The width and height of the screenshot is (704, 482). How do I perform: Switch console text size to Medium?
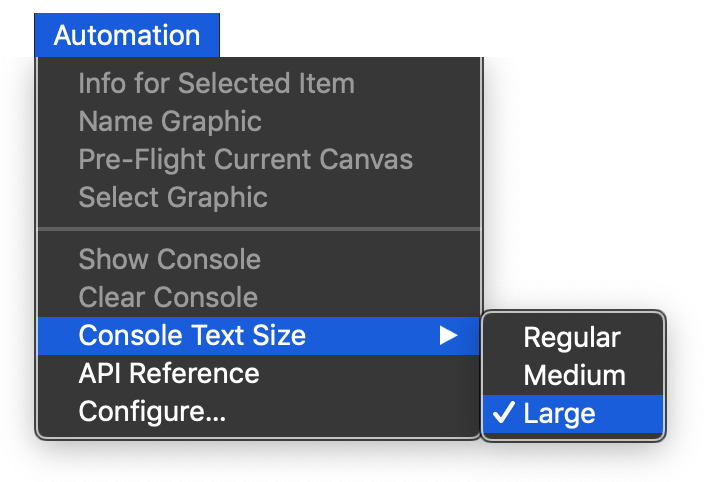pyautogui.click(x=574, y=375)
